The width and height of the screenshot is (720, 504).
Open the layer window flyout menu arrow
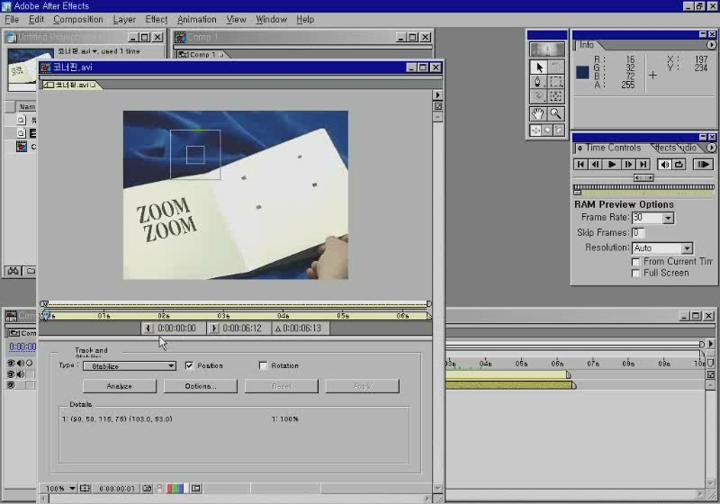(438, 95)
